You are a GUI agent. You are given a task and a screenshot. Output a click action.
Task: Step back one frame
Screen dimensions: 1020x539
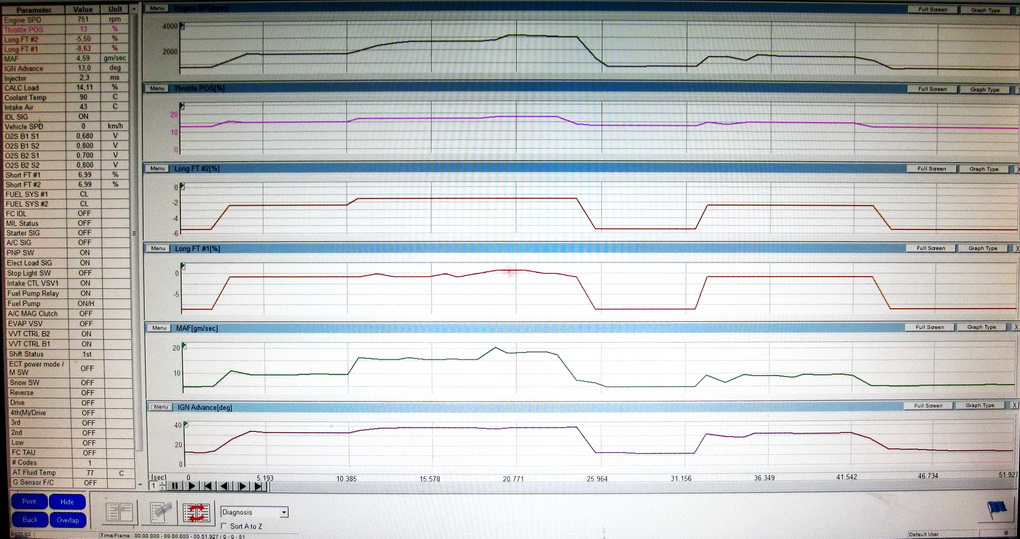point(226,486)
